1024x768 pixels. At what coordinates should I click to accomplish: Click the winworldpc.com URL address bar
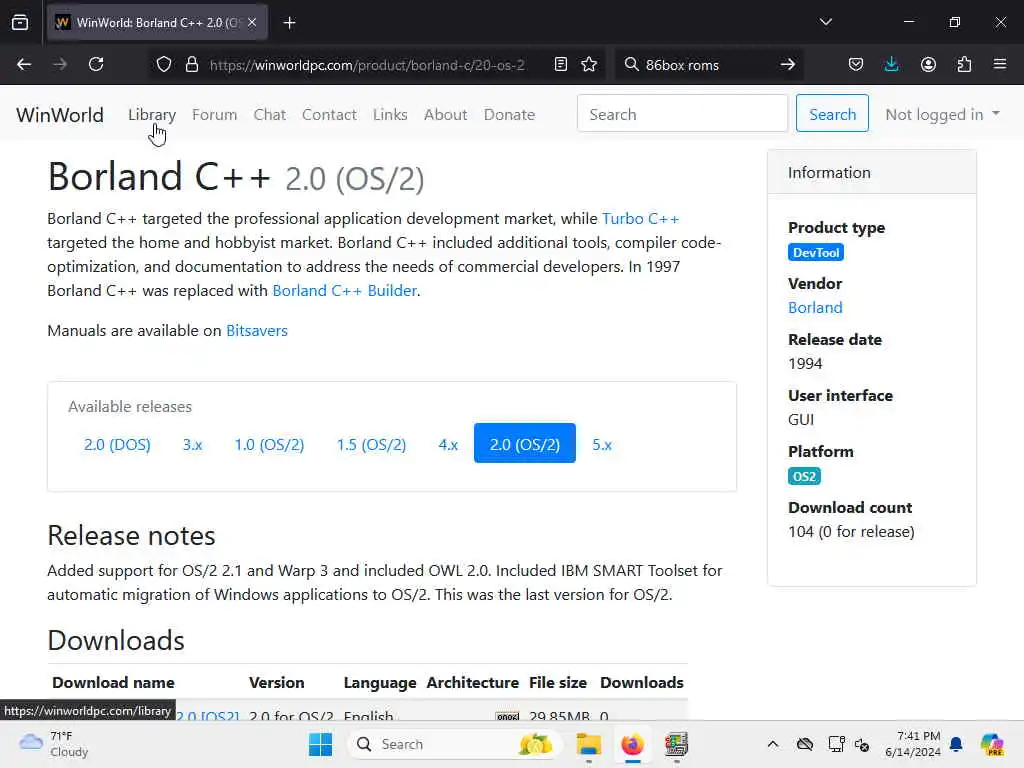coord(367,65)
